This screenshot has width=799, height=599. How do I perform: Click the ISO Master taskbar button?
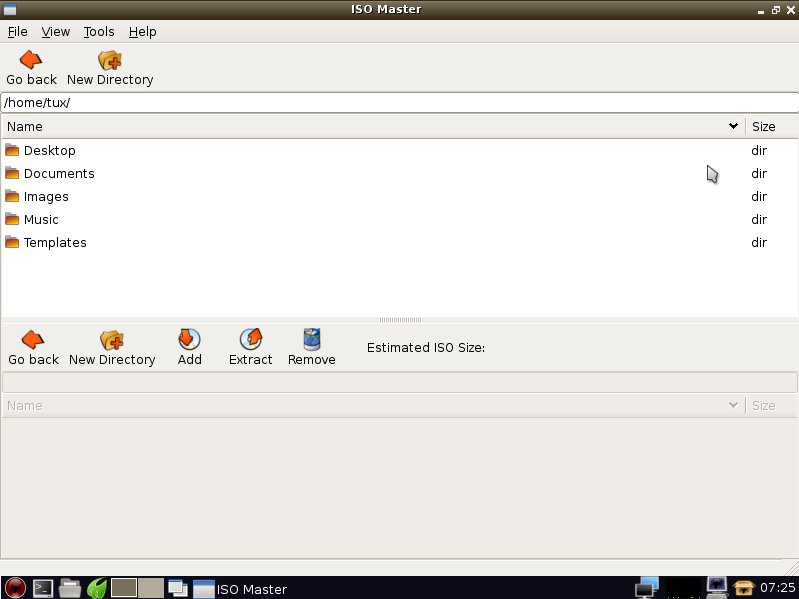click(240, 589)
